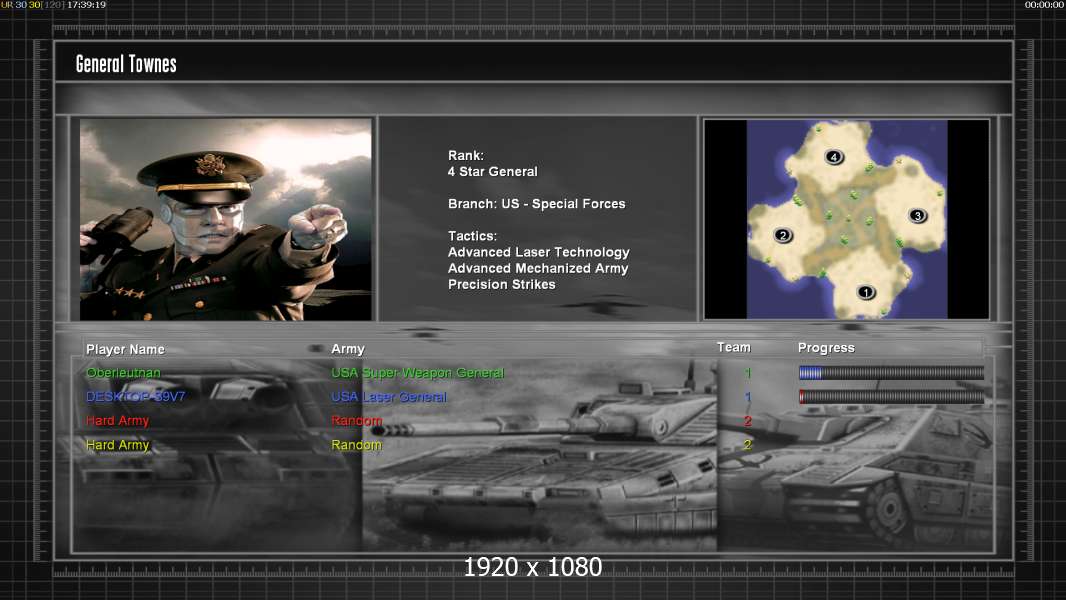Click team number 1 for Oberleutnan
This screenshot has width=1066, height=600.
click(748, 372)
